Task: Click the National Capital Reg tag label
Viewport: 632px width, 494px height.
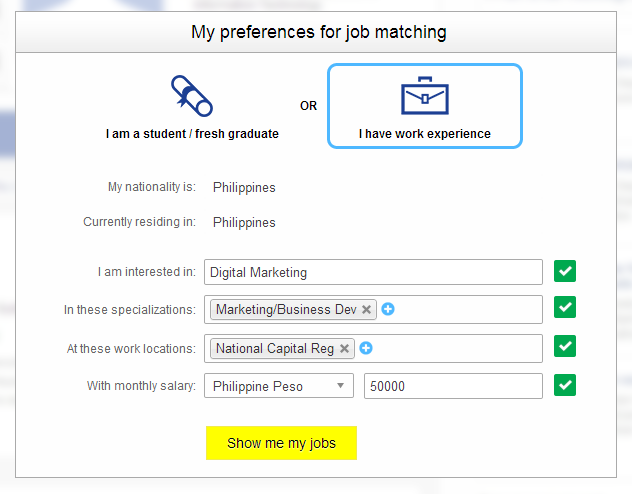Action: tap(275, 349)
